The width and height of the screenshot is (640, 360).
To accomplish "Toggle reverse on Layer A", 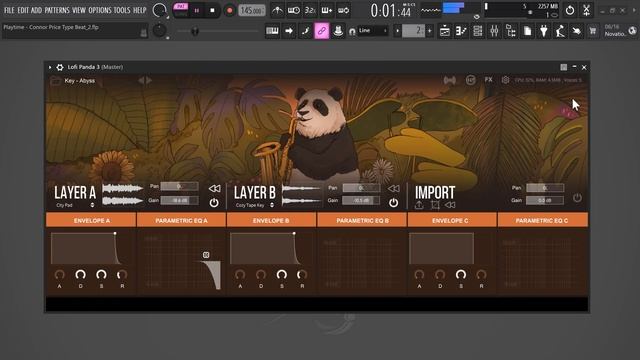I will [x=214, y=189].
